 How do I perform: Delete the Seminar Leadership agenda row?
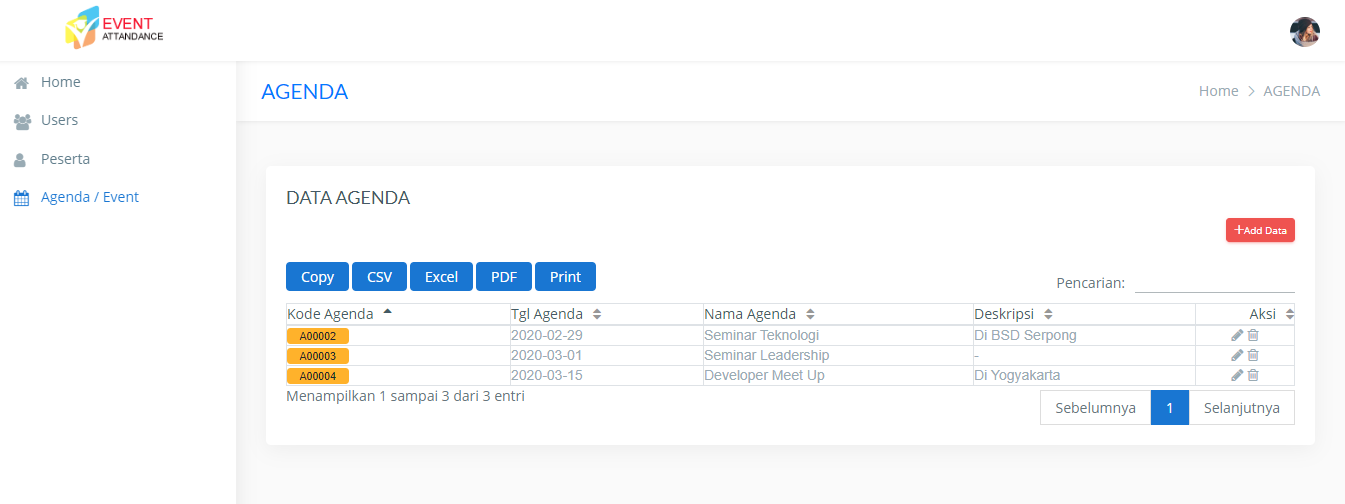(1253, 356)
